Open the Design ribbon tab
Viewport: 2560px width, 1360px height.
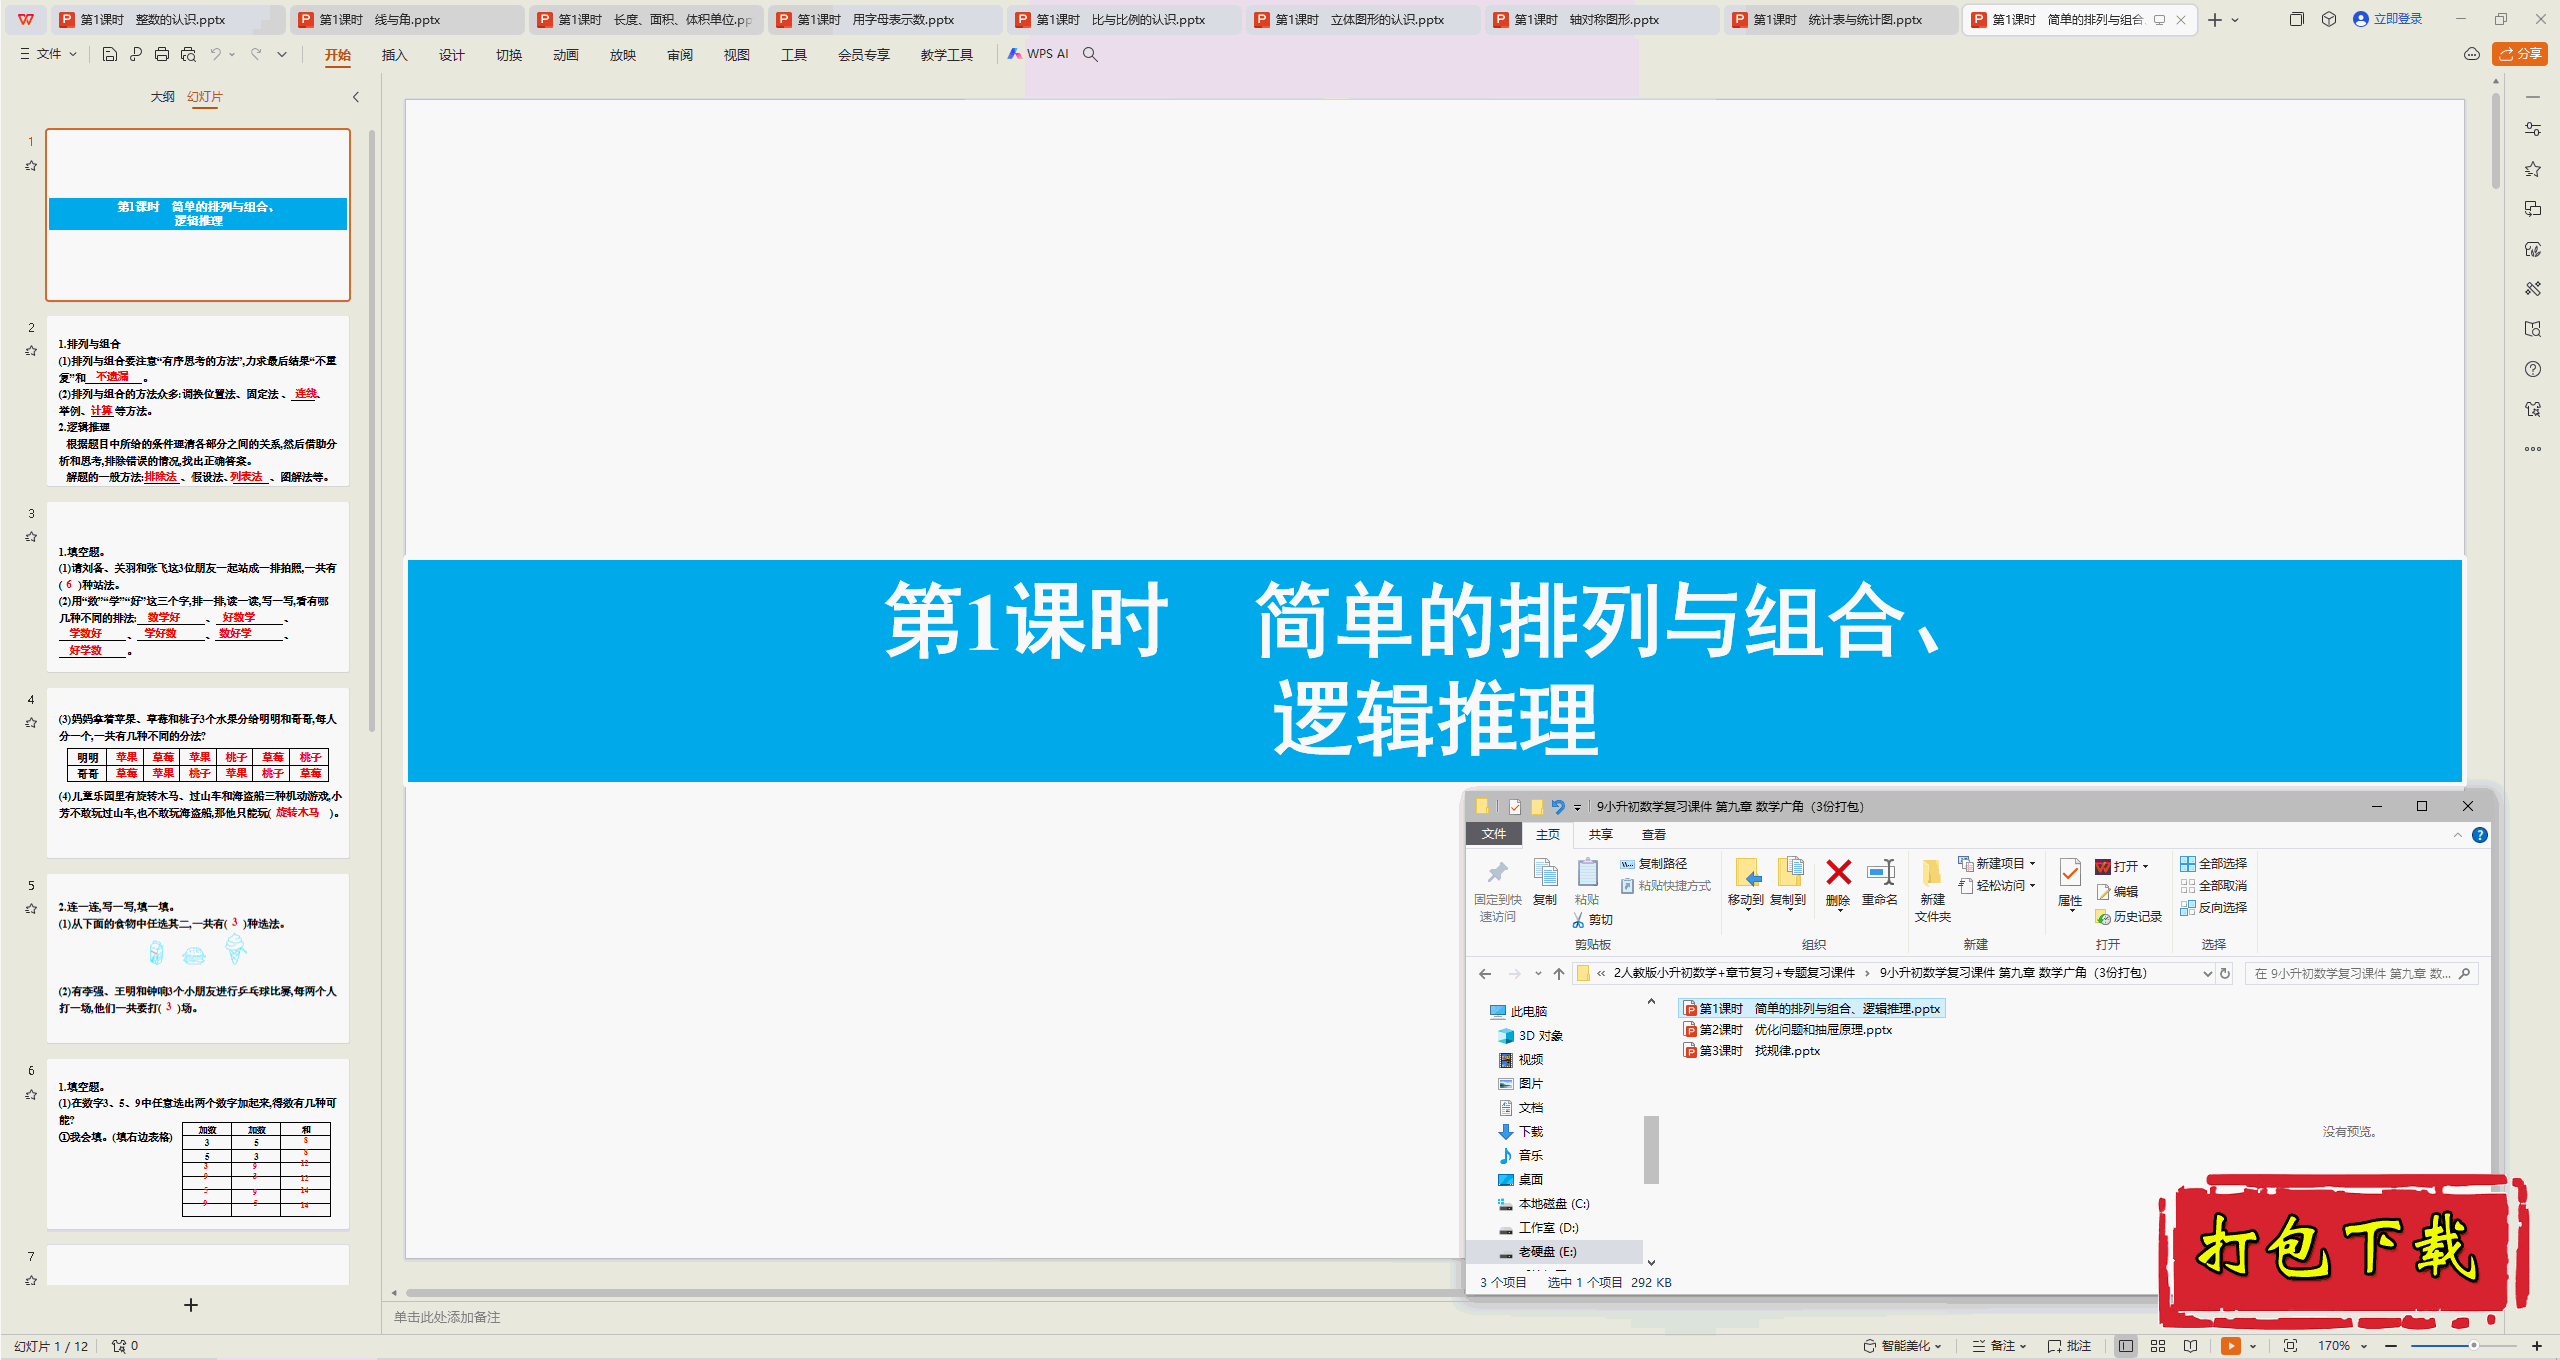451,55
